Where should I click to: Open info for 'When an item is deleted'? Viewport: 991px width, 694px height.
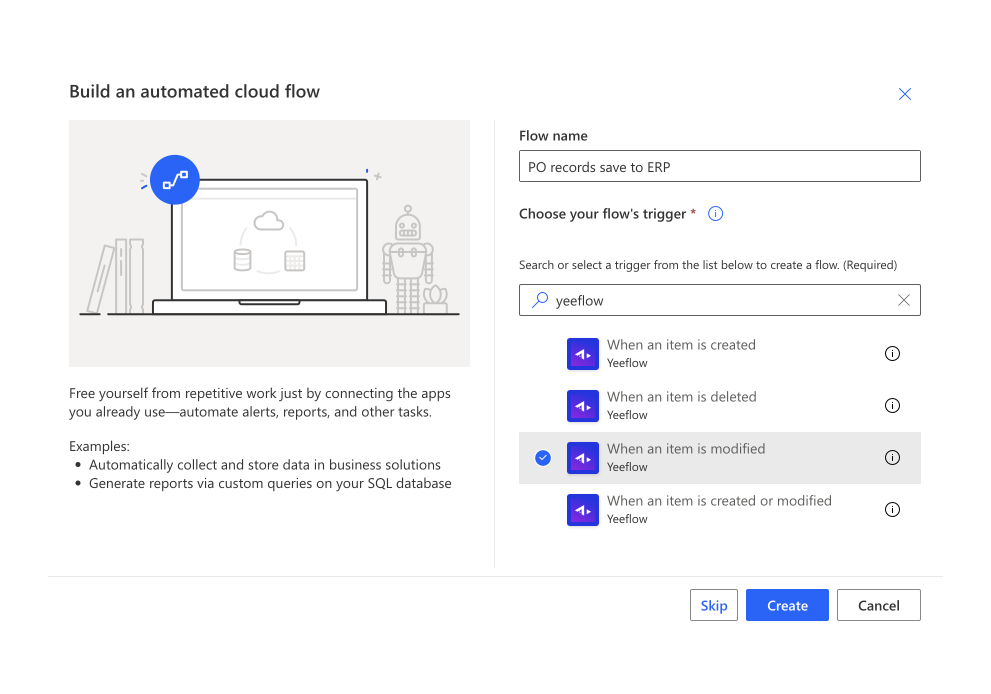click(892, 406)
